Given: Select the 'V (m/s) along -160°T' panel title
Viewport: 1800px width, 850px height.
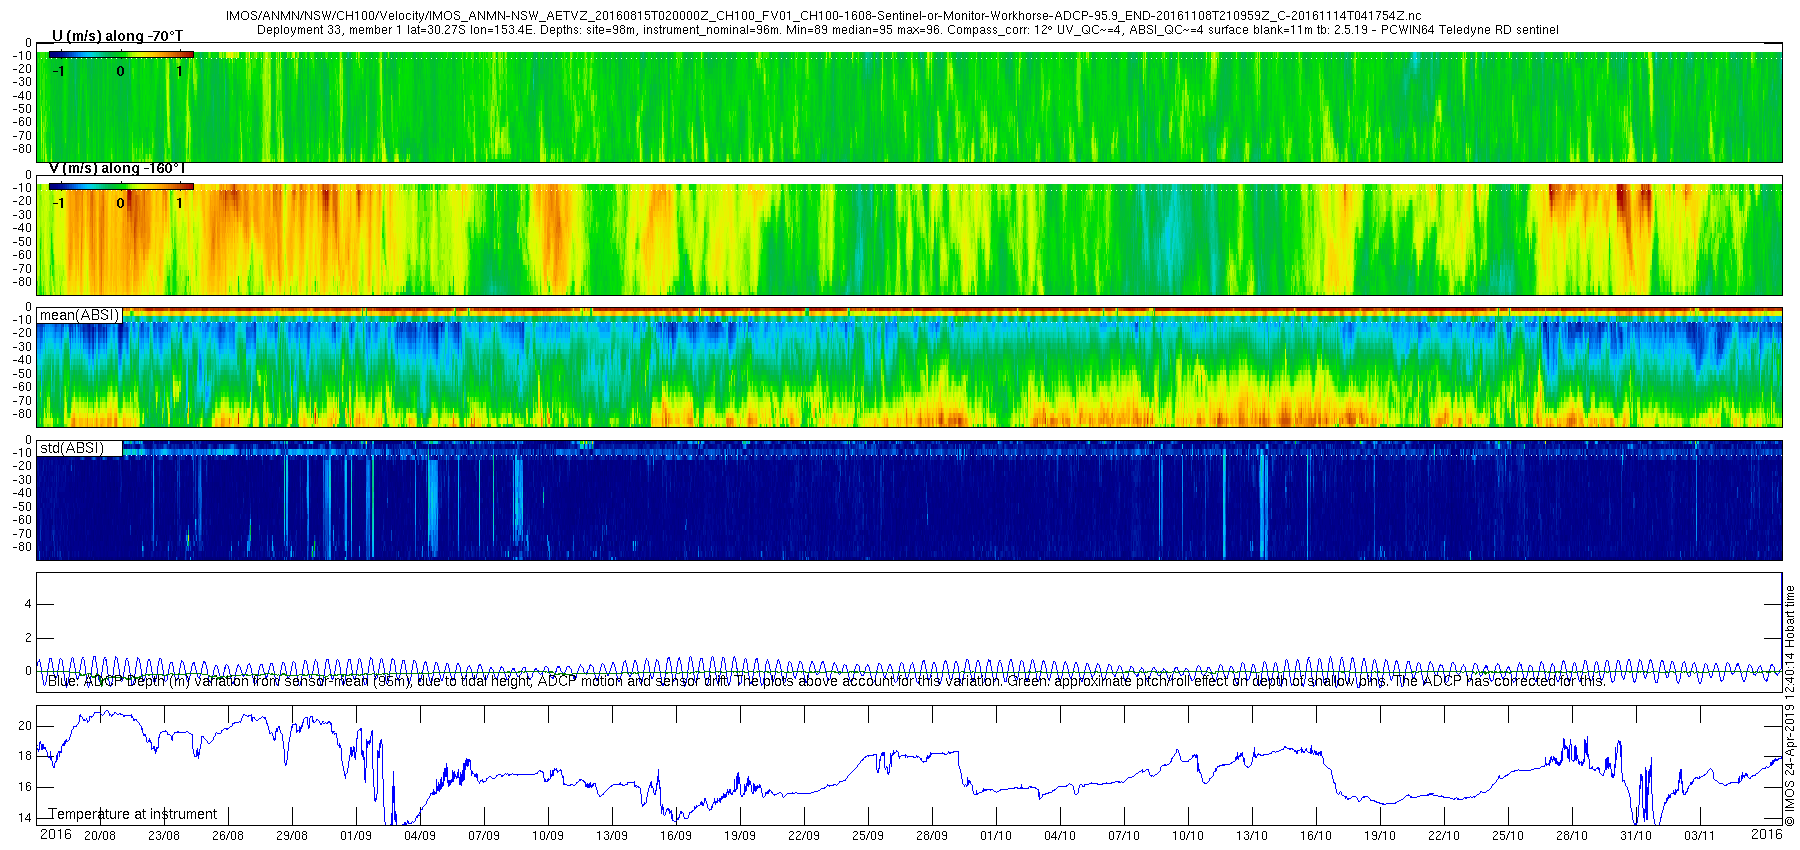Looking at the screenshot, I should (117, 168).
